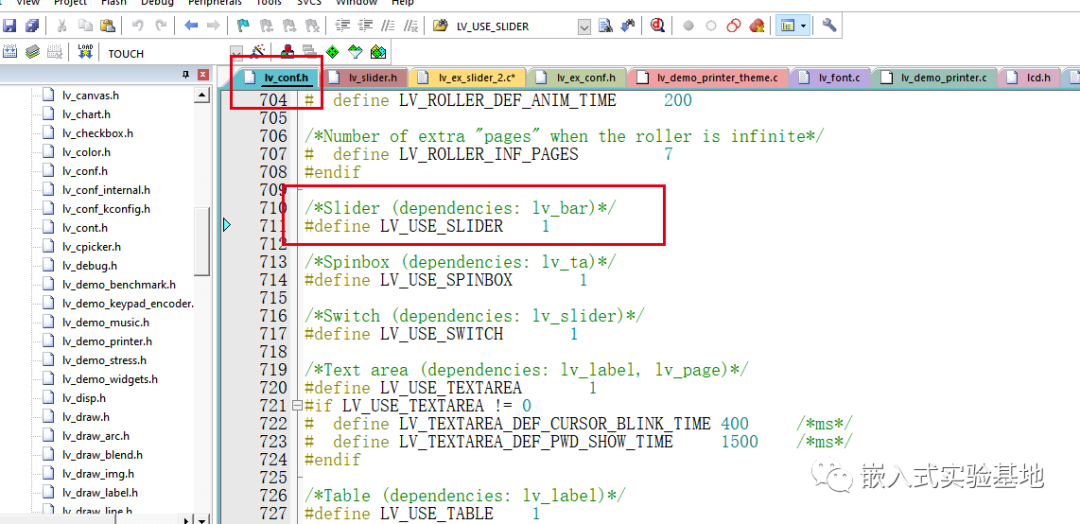
Task: Copy selection with toolbar icon
Action: (x=85, y=26)
